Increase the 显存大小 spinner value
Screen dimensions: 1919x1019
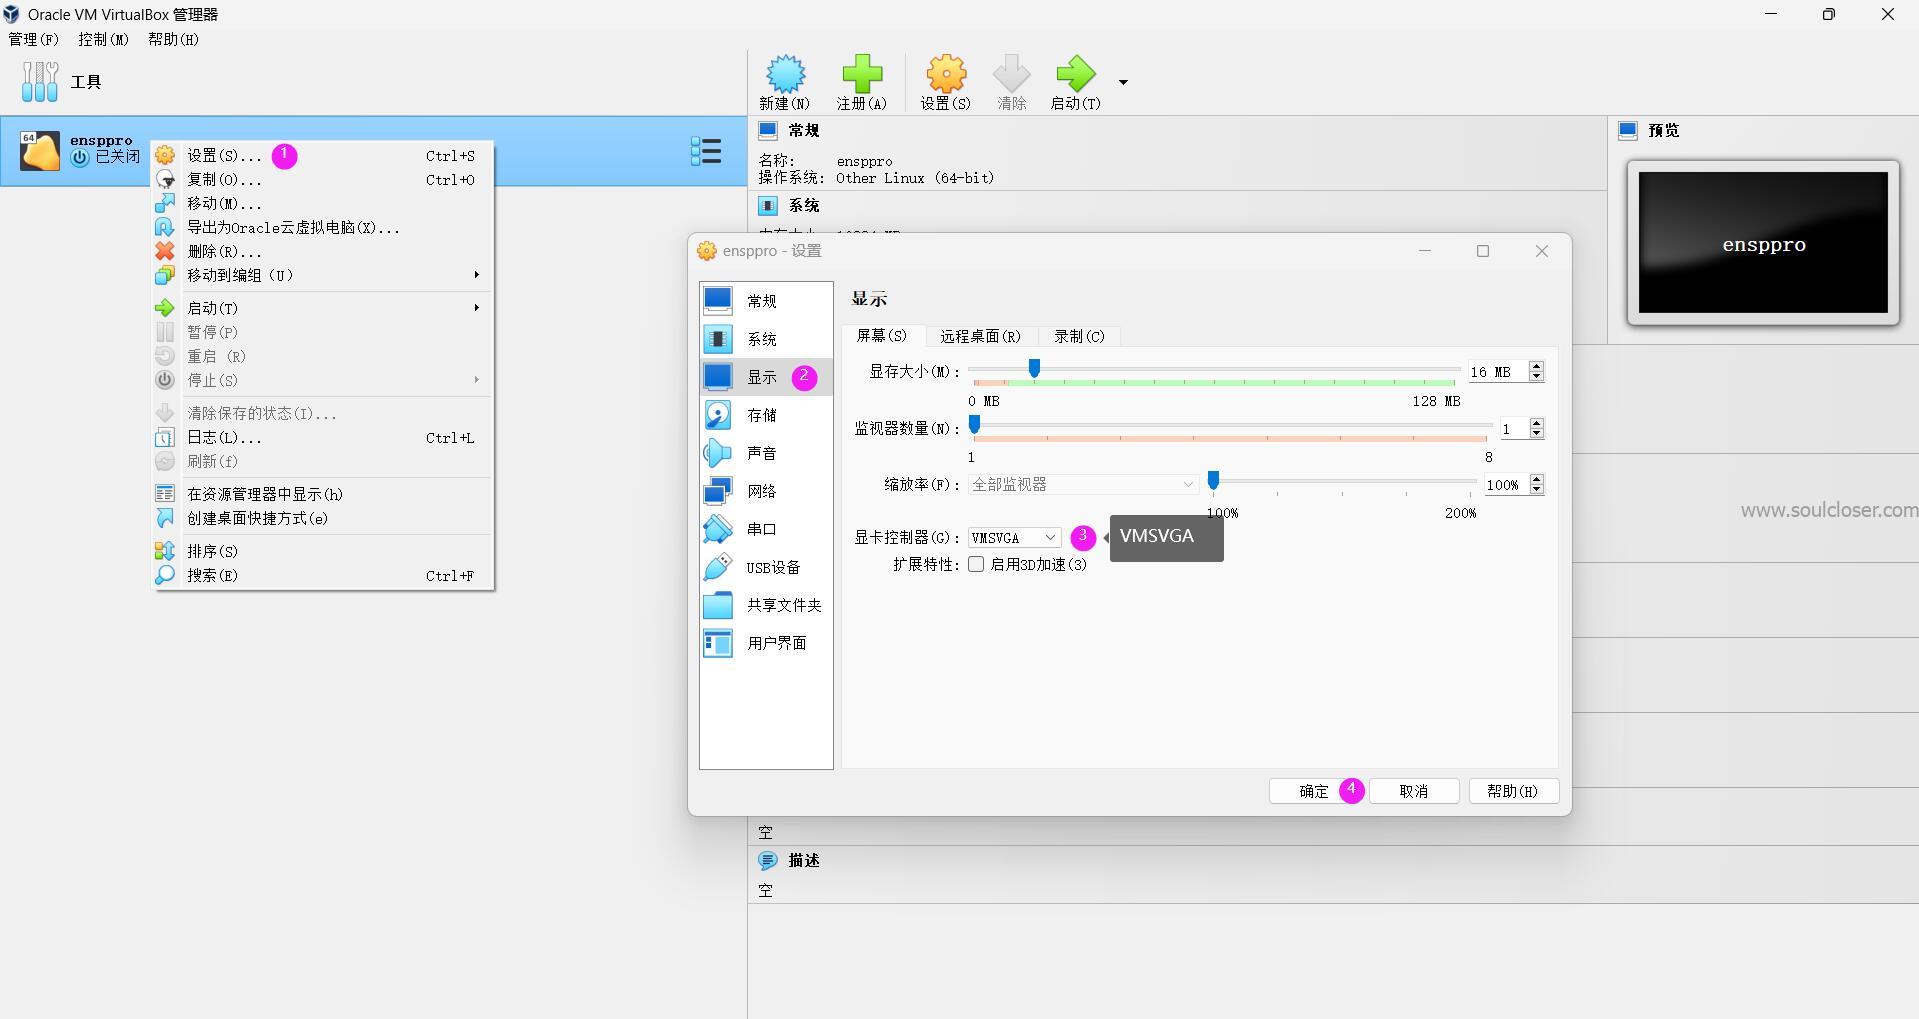tap(1537, 366)
